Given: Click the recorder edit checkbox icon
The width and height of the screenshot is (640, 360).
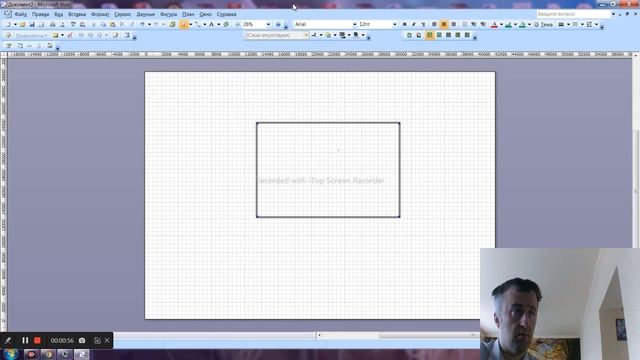Looking at the screenshot, I should [97, 340].
